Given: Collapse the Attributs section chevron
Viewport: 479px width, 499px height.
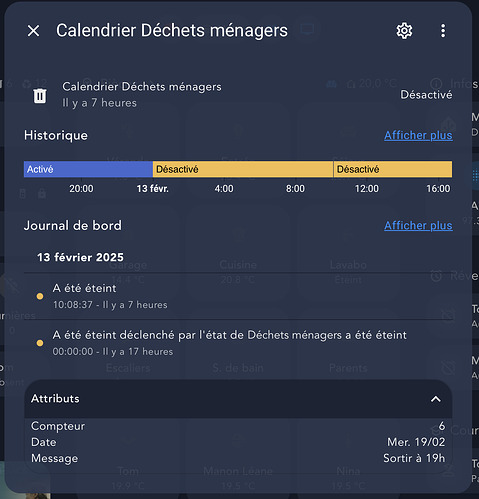Looking at the screenshot, I should (436, 399).
